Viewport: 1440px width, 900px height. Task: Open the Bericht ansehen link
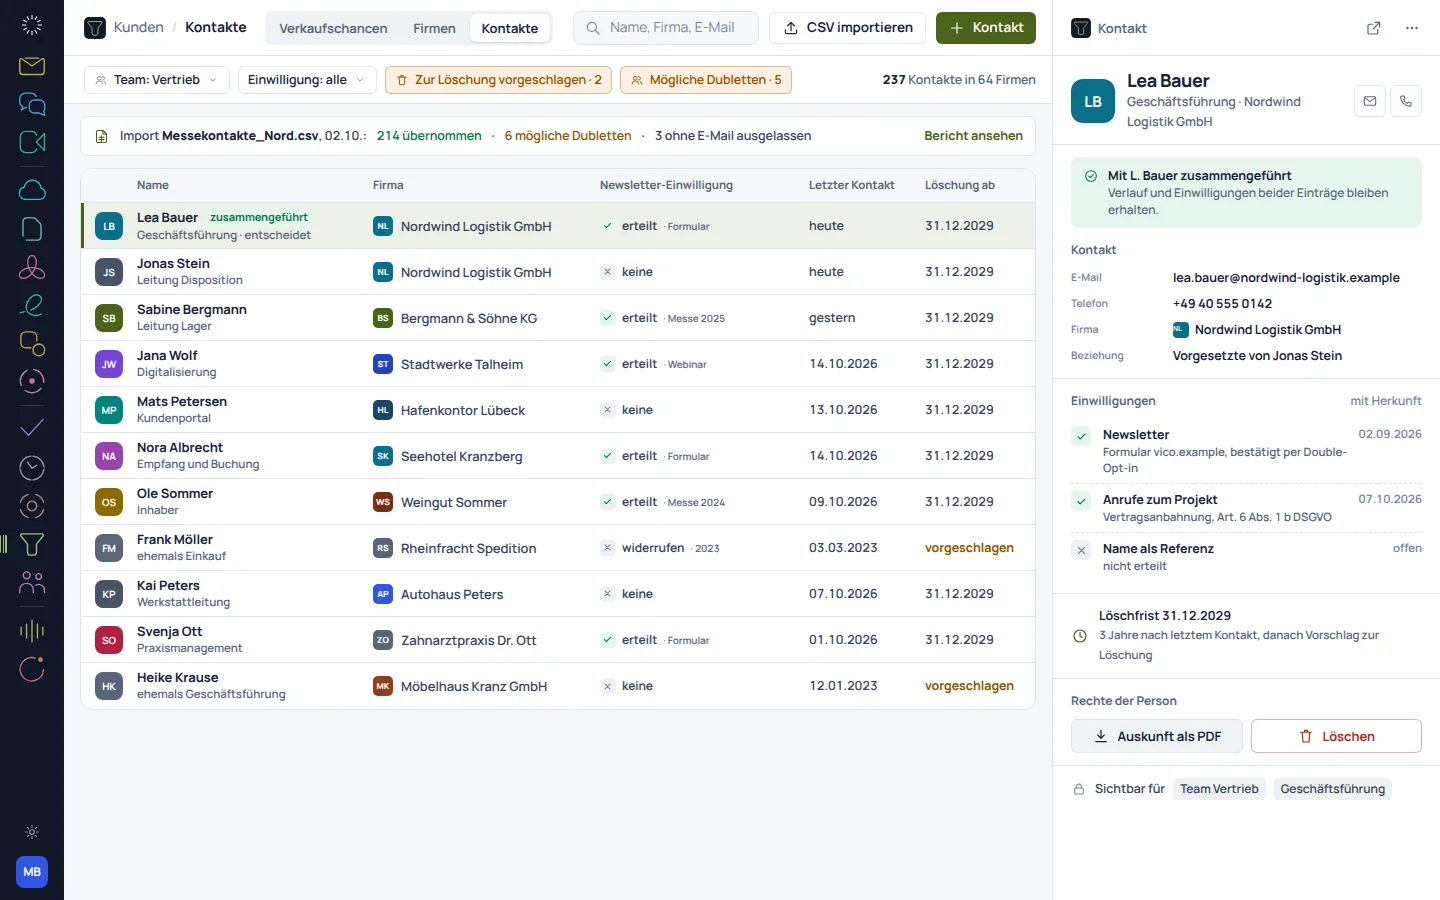(x=973, y=136)
